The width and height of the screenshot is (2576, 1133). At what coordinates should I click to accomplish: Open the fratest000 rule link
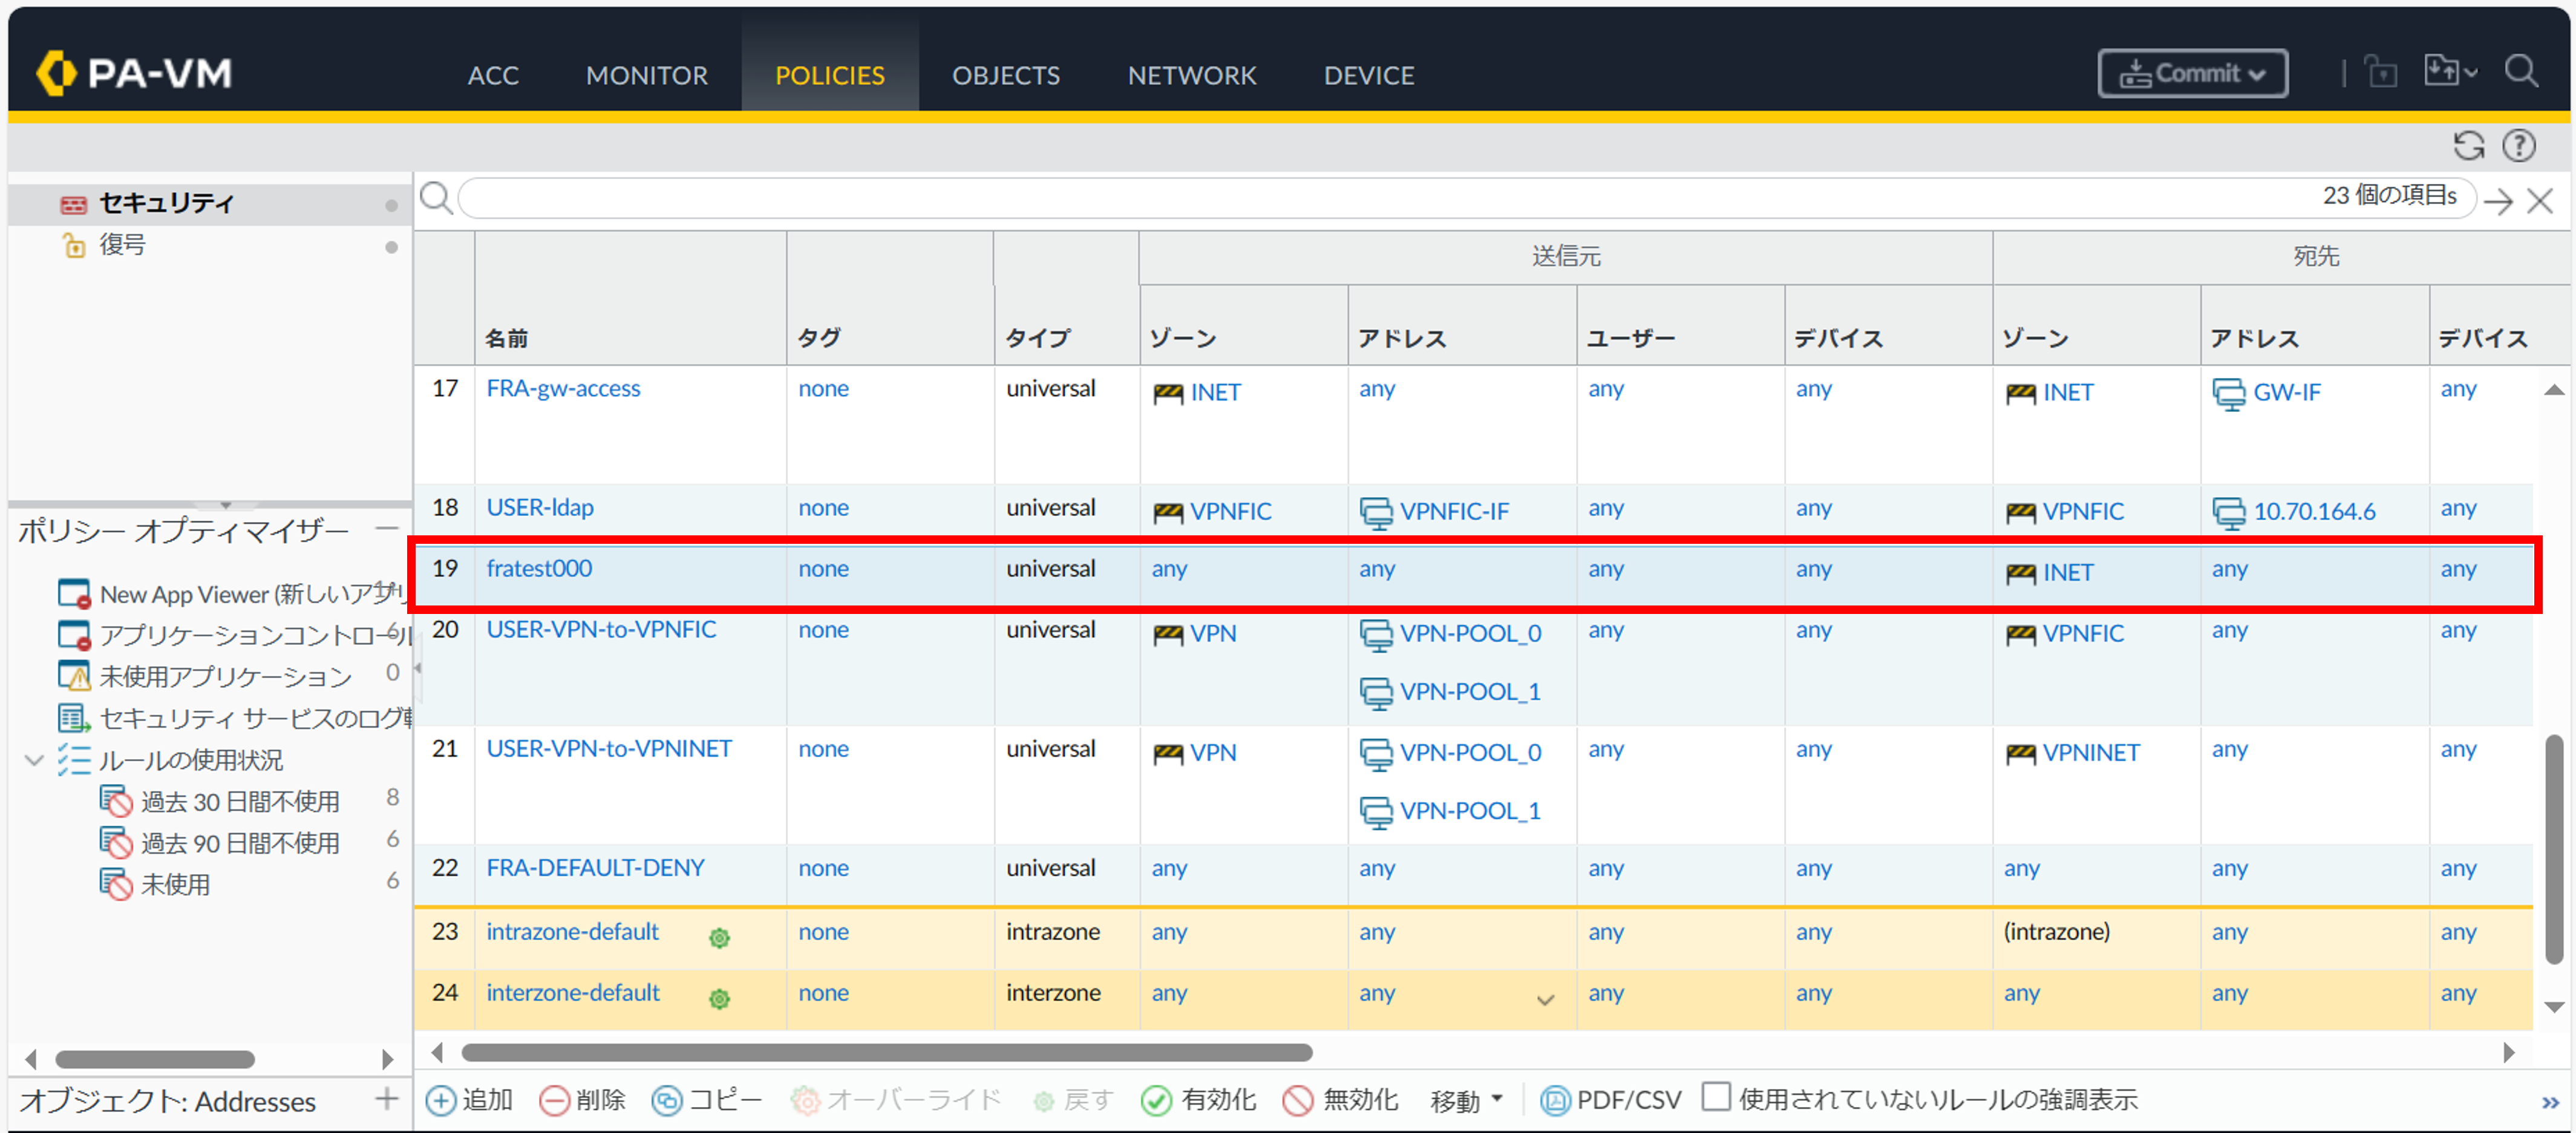(x=539, y=568)
